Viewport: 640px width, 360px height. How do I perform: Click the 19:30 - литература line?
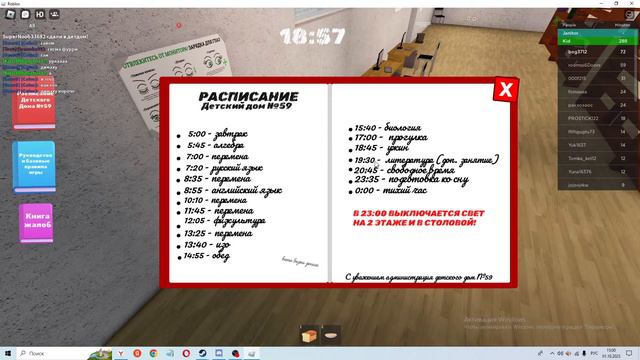(426, 160)
